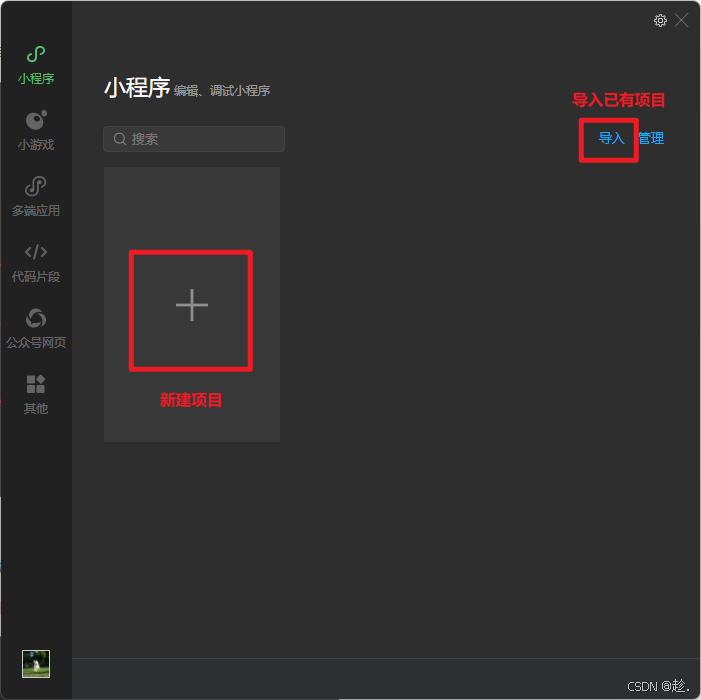Open the 其他 grid icon
Screen dimensions: 701x700
point(36,384)
